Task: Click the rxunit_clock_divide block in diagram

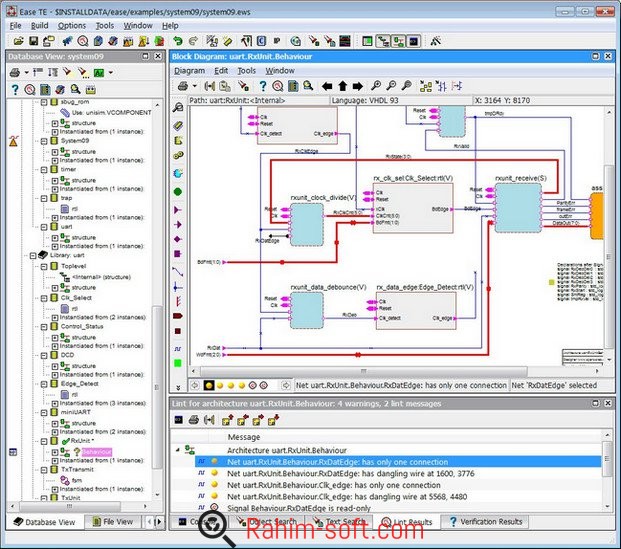Action: click(307, 225)
